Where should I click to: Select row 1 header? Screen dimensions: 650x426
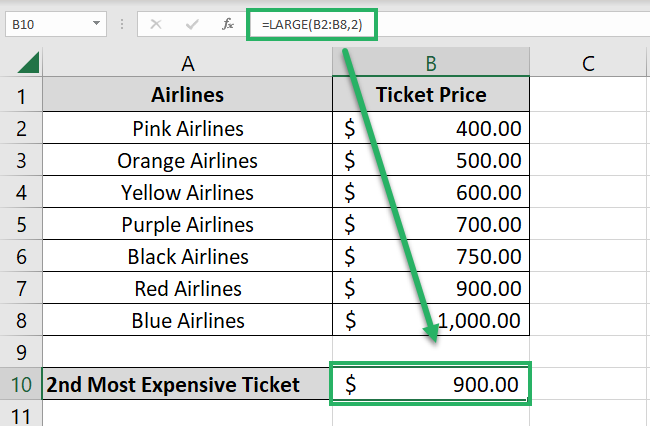coord(20,96)
